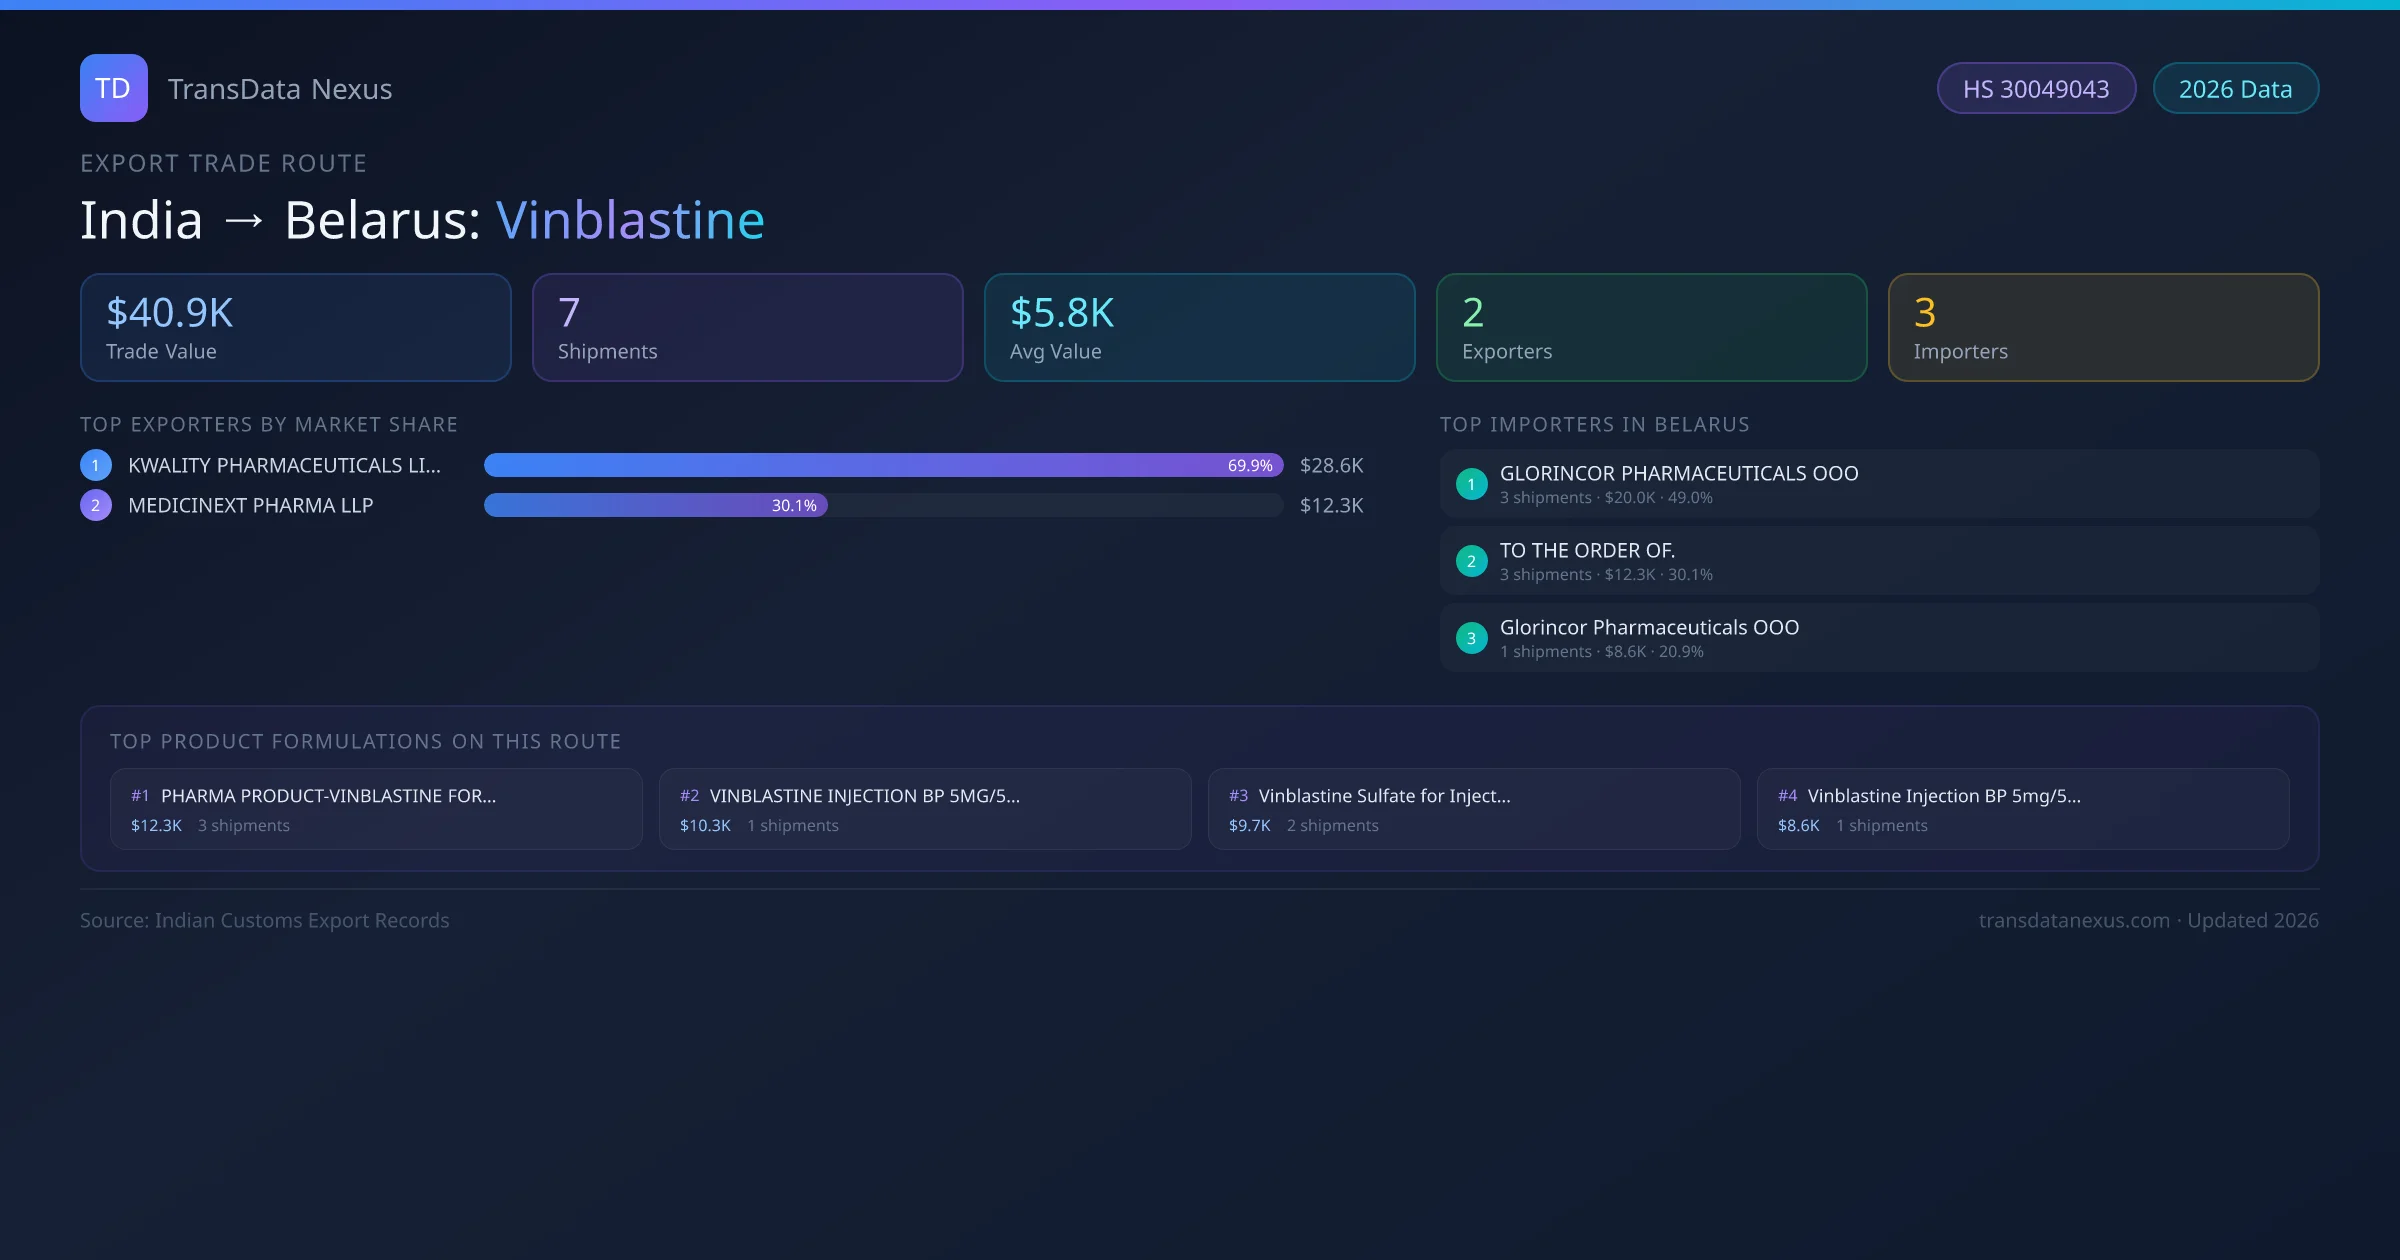Select the 2 Exporters stat card
This screenshot has height=1260, width=2400.
1651,327
